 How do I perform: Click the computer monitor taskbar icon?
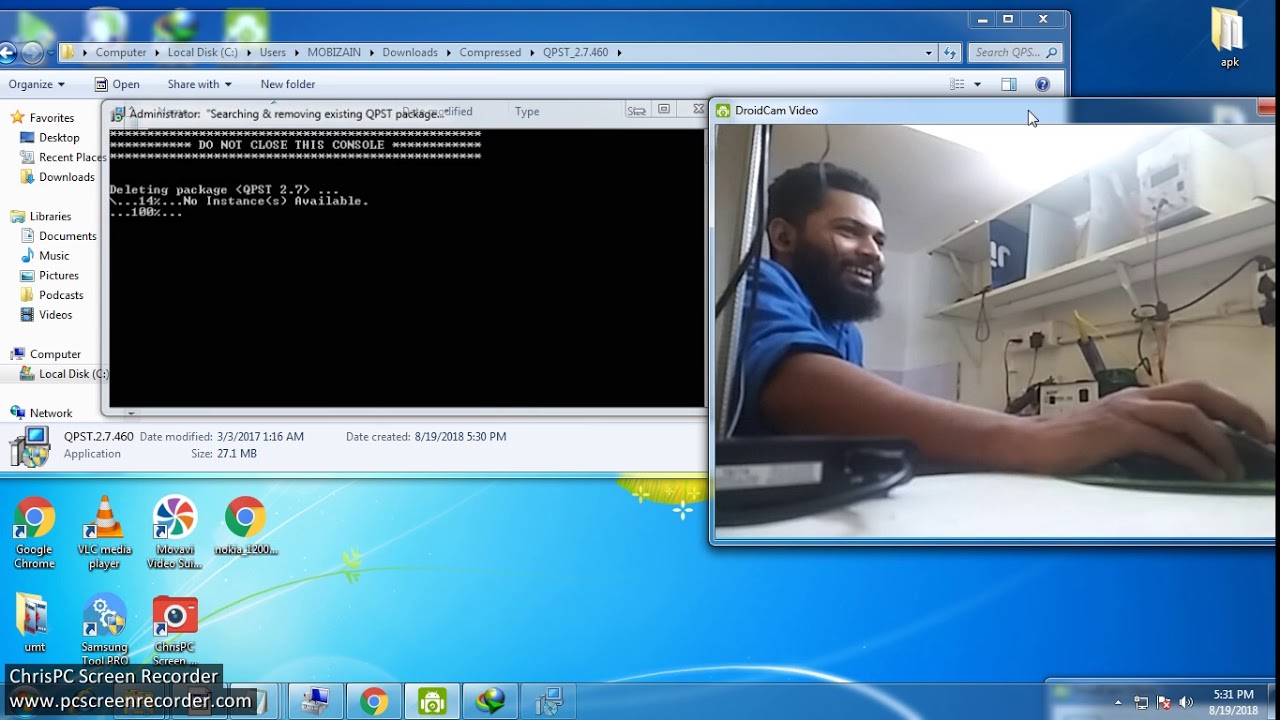316,702
